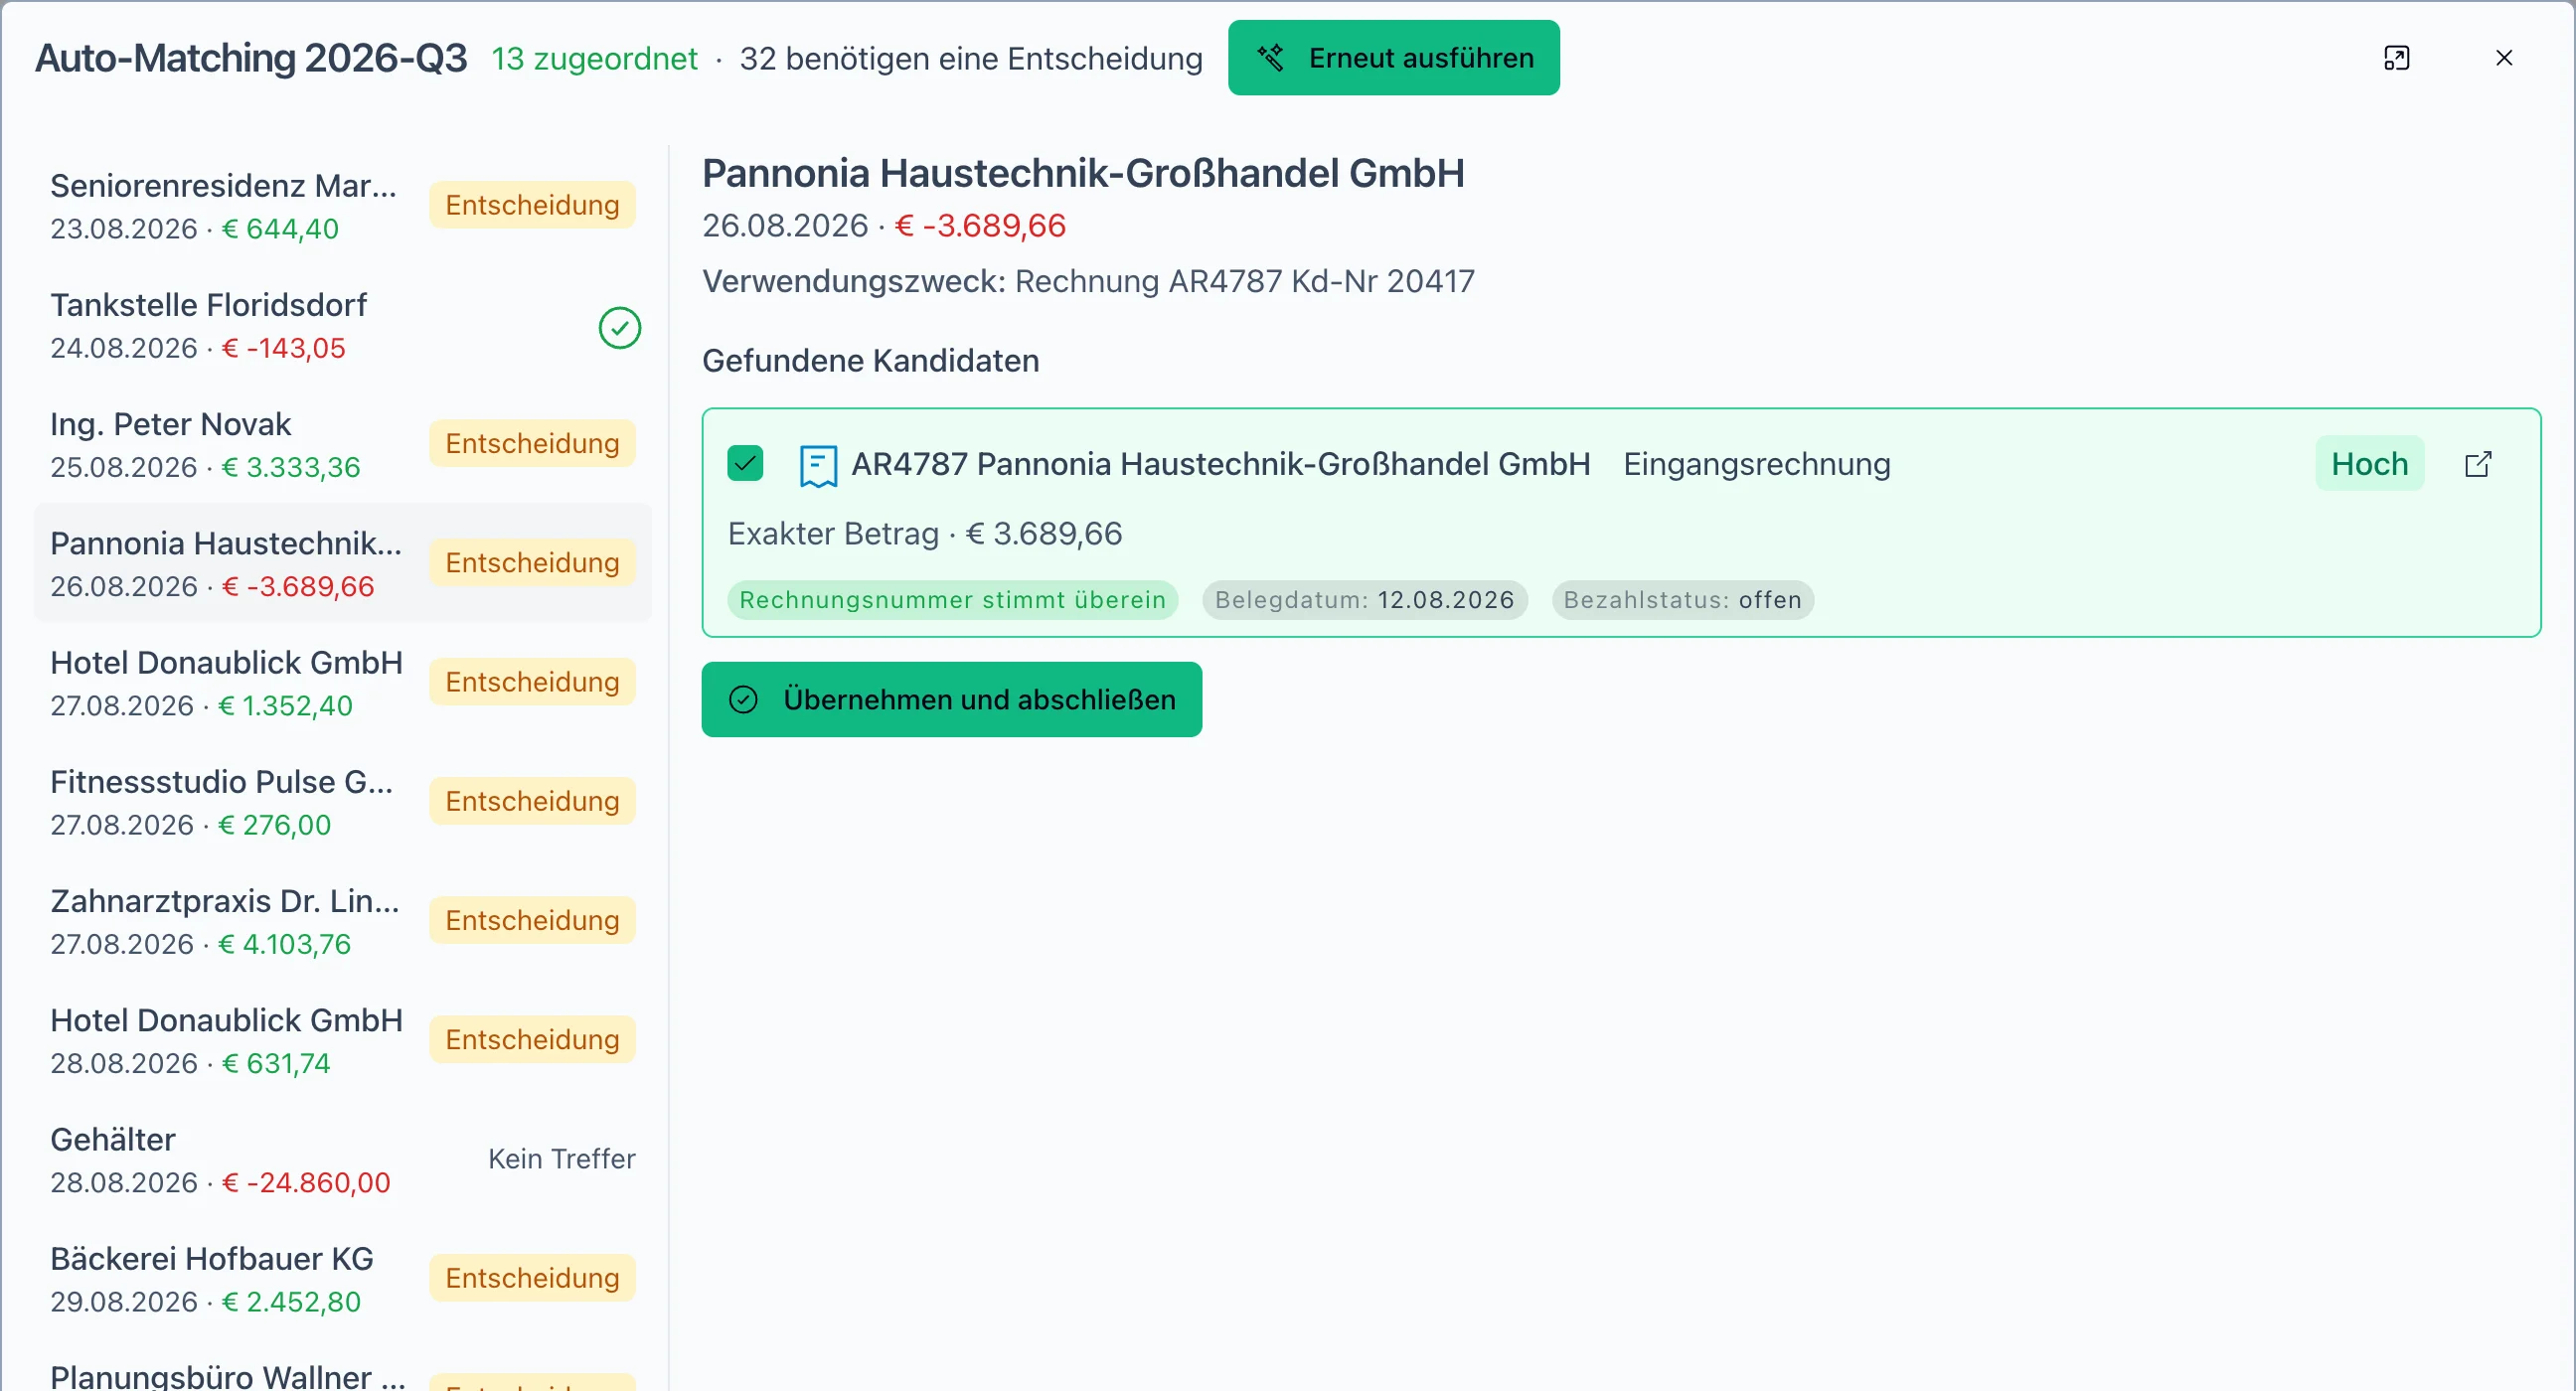Select Tankstelle Floridsdorf transaction
2576x1391 pixels.
[x=343, y=326]
